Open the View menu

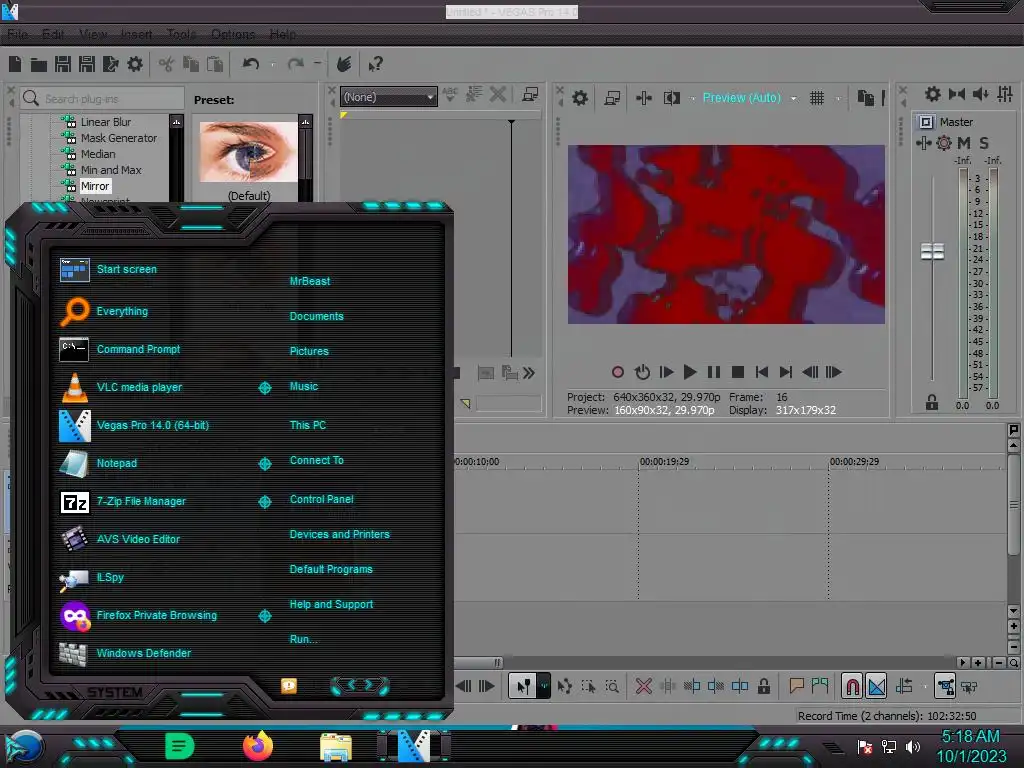pyautogui.click(x=93, y=34)
